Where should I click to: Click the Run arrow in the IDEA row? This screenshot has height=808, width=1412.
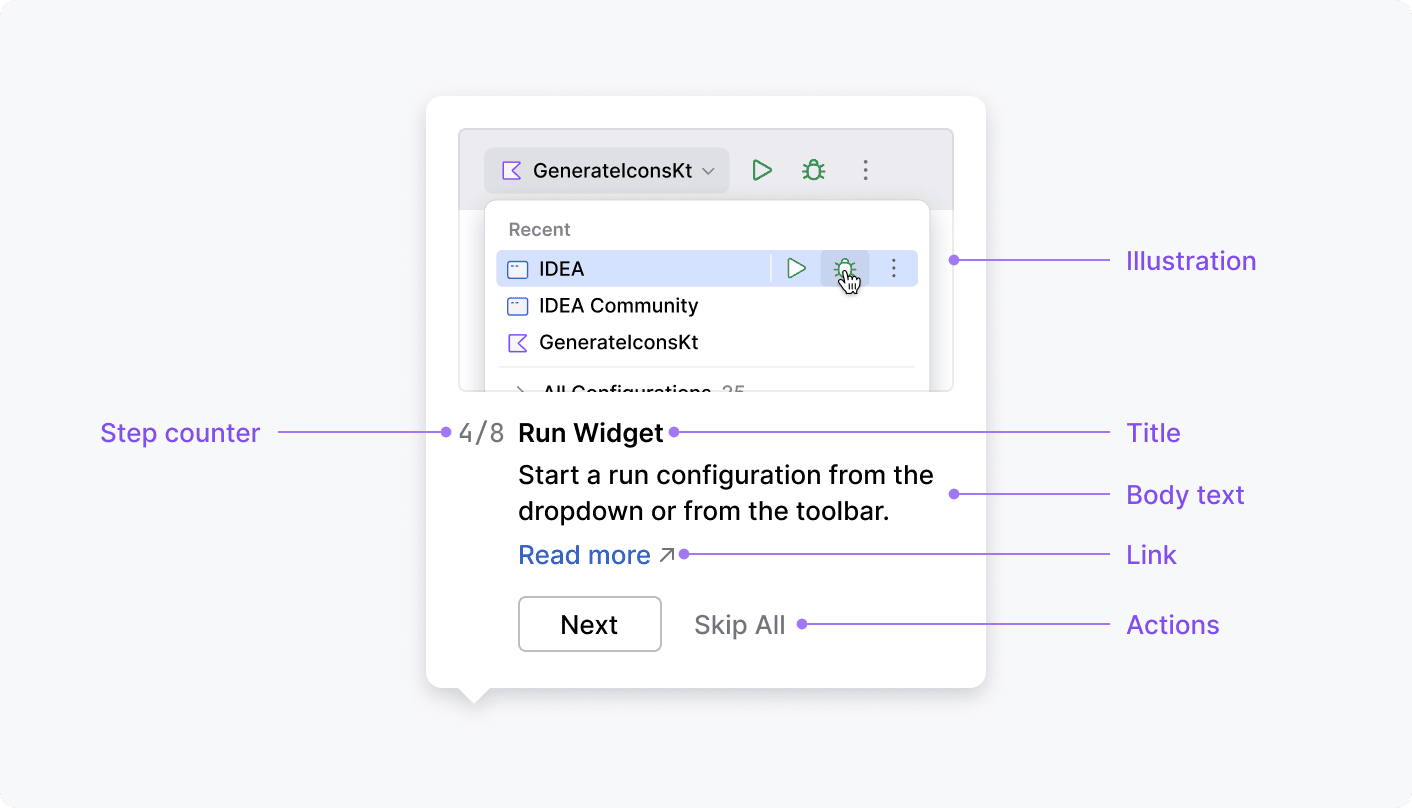coord(796,268)
